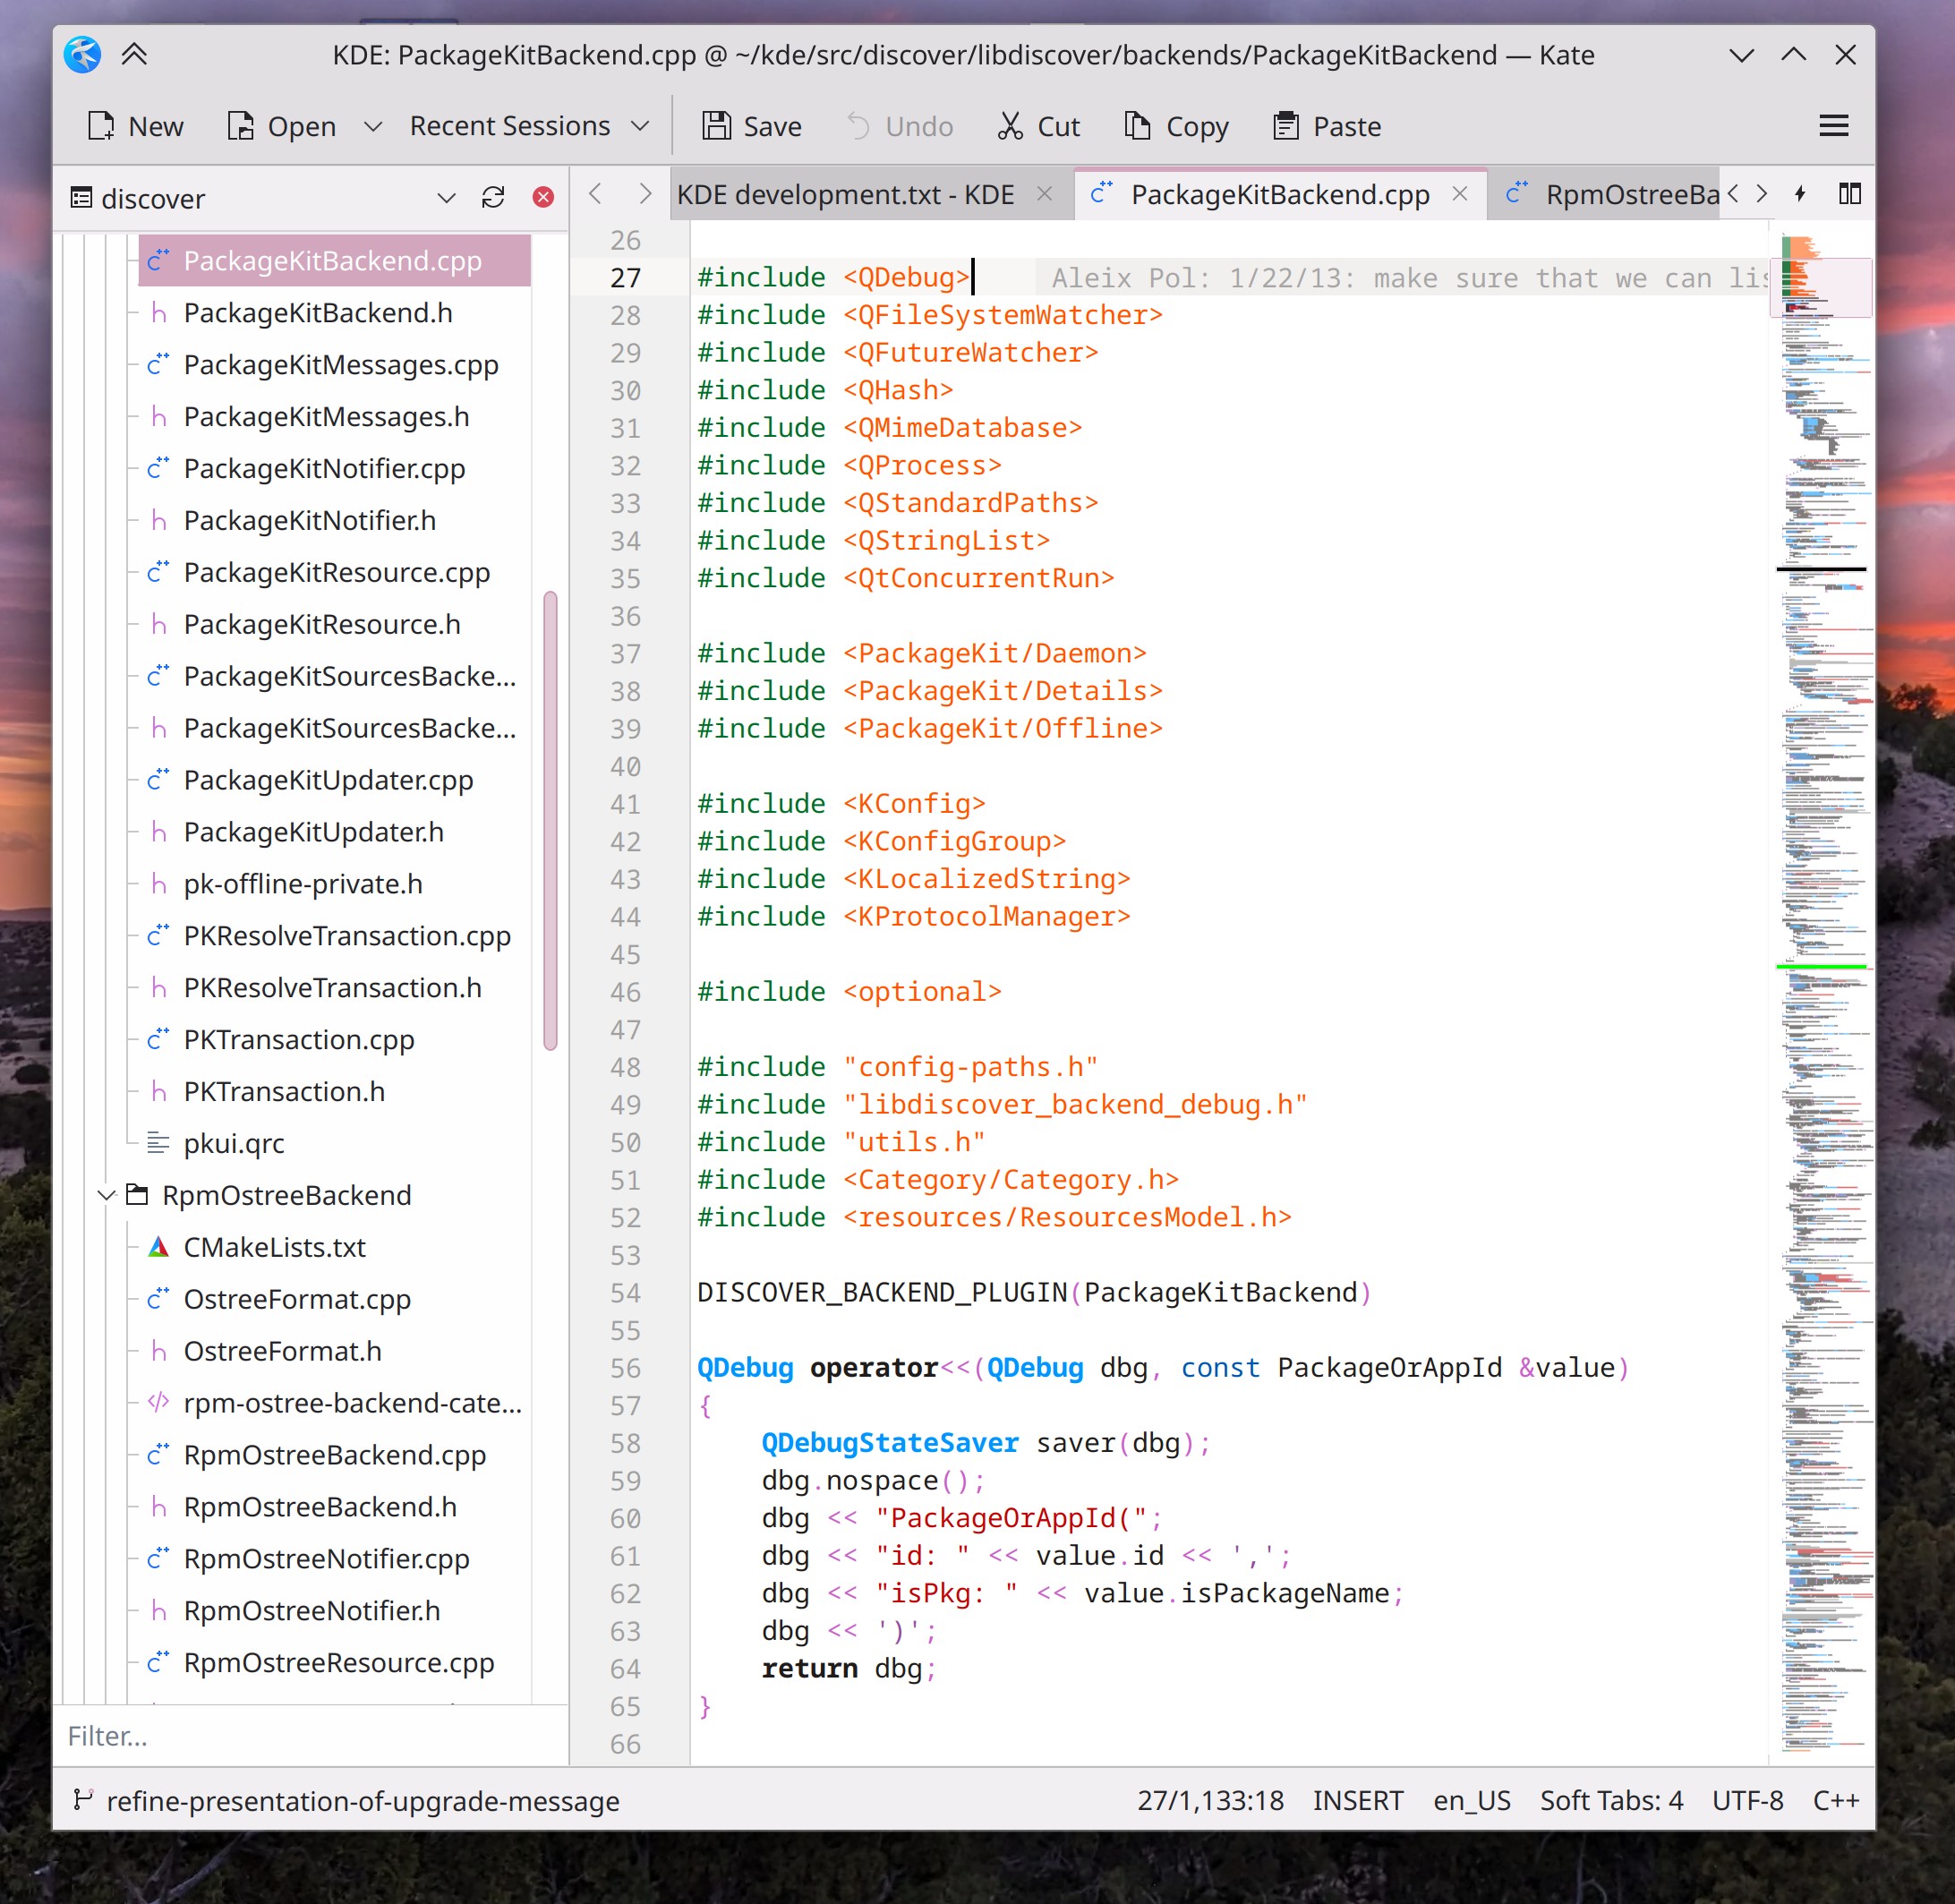Click the Save toolbar icon
Image resolution: width=1955 pixels, height=1904 pixels.
click(716, 126)
